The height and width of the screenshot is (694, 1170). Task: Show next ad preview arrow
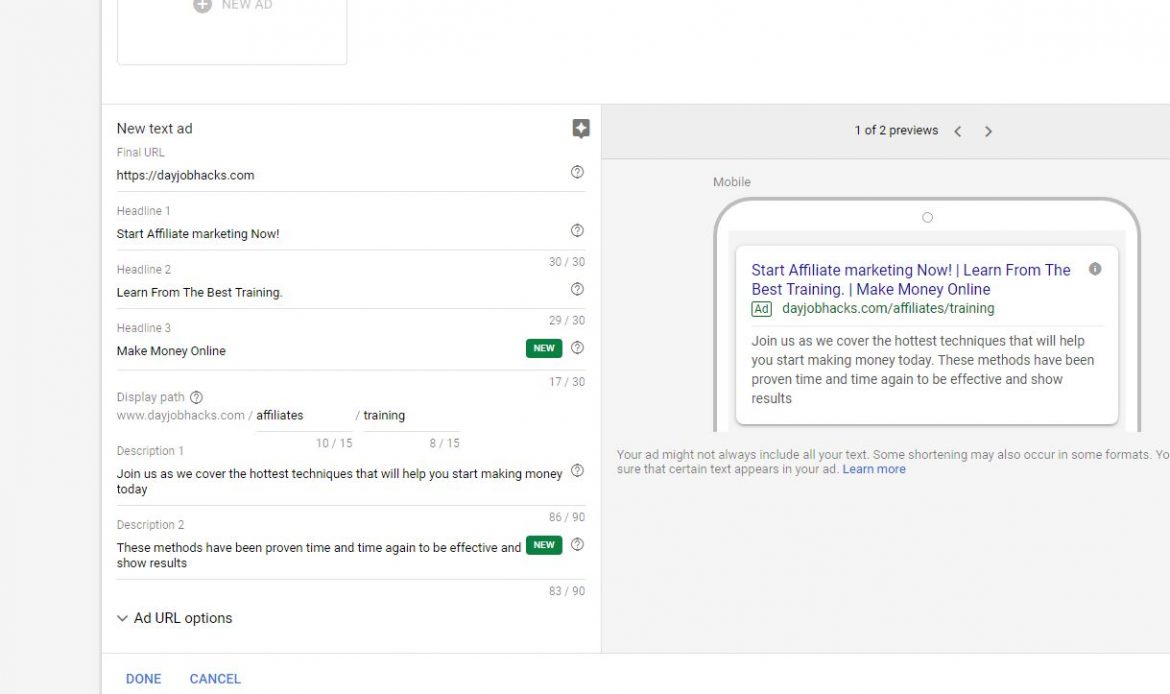coord(988,131)
